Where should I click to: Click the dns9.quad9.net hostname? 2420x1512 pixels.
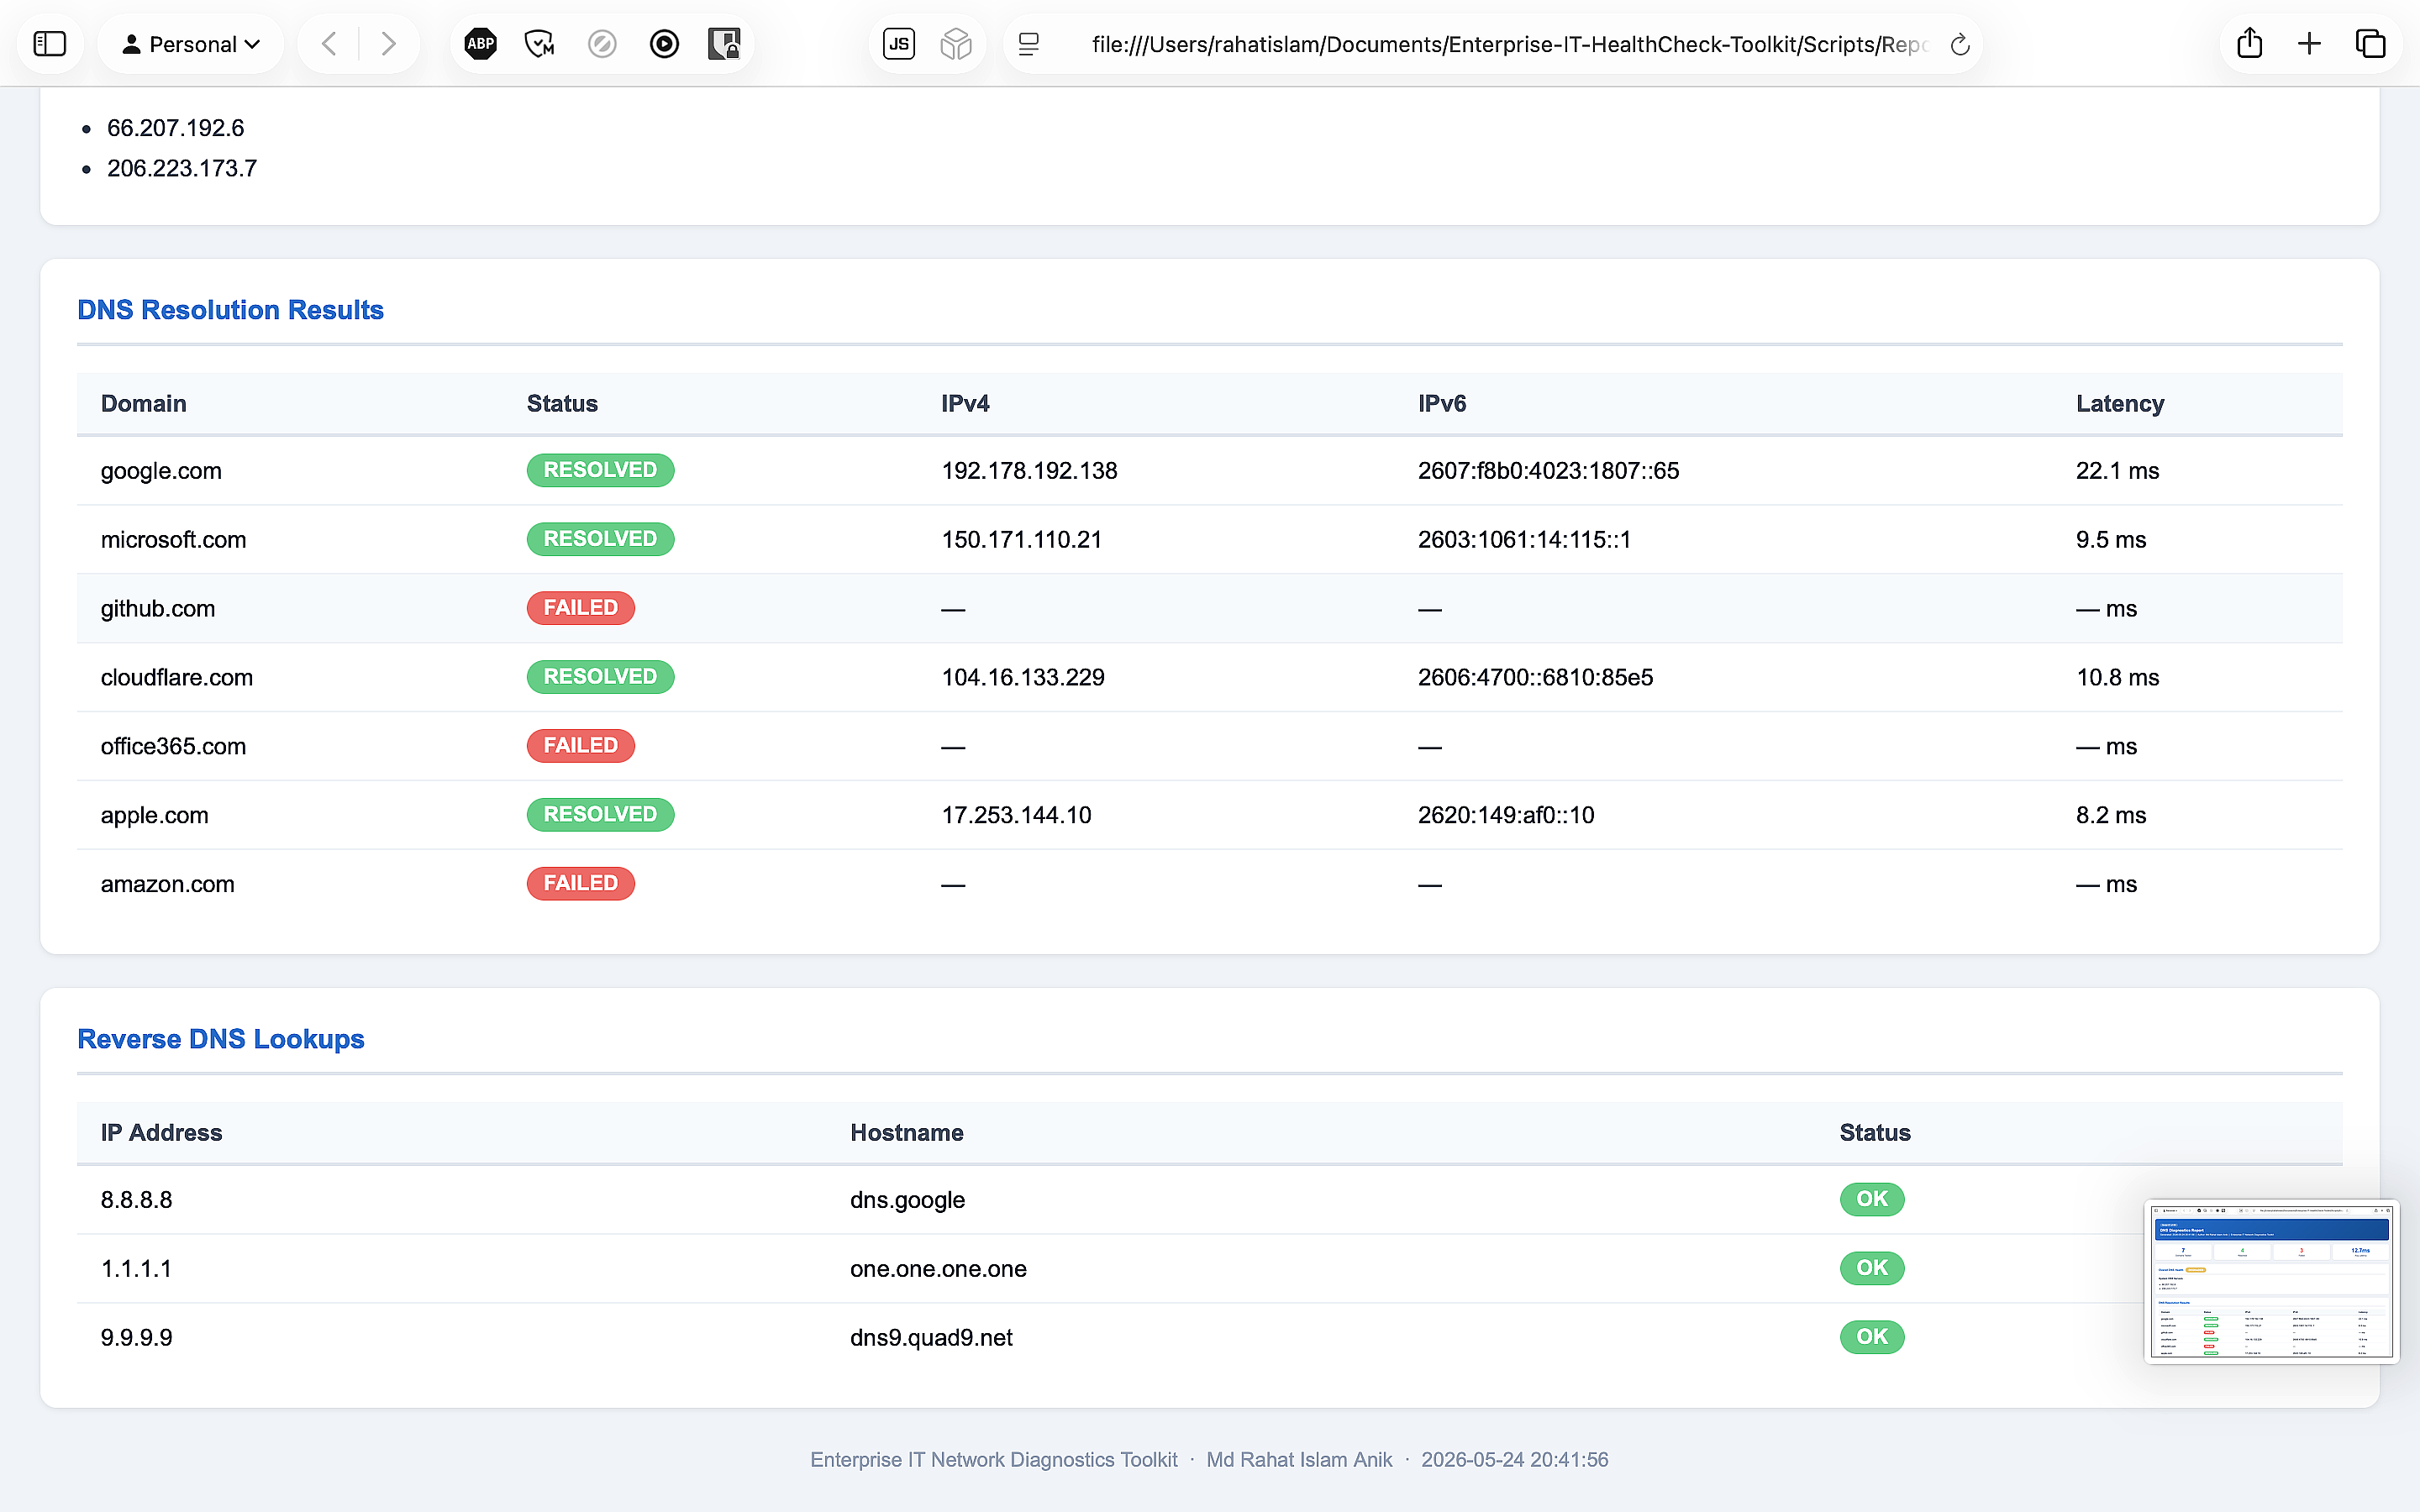[x=931, y=1338]
